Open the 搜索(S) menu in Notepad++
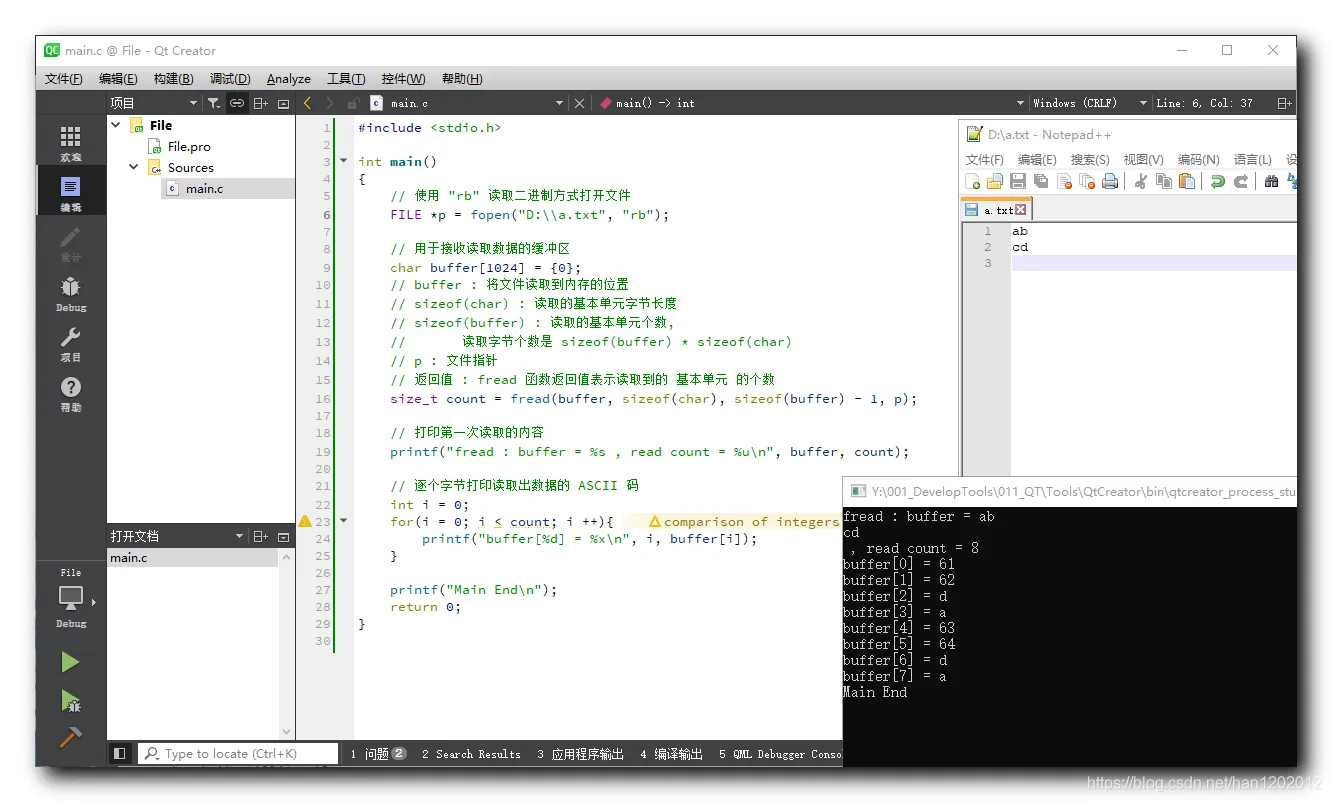The height and width of the screenshot is (802, 1332). (x=1090, y=159)
